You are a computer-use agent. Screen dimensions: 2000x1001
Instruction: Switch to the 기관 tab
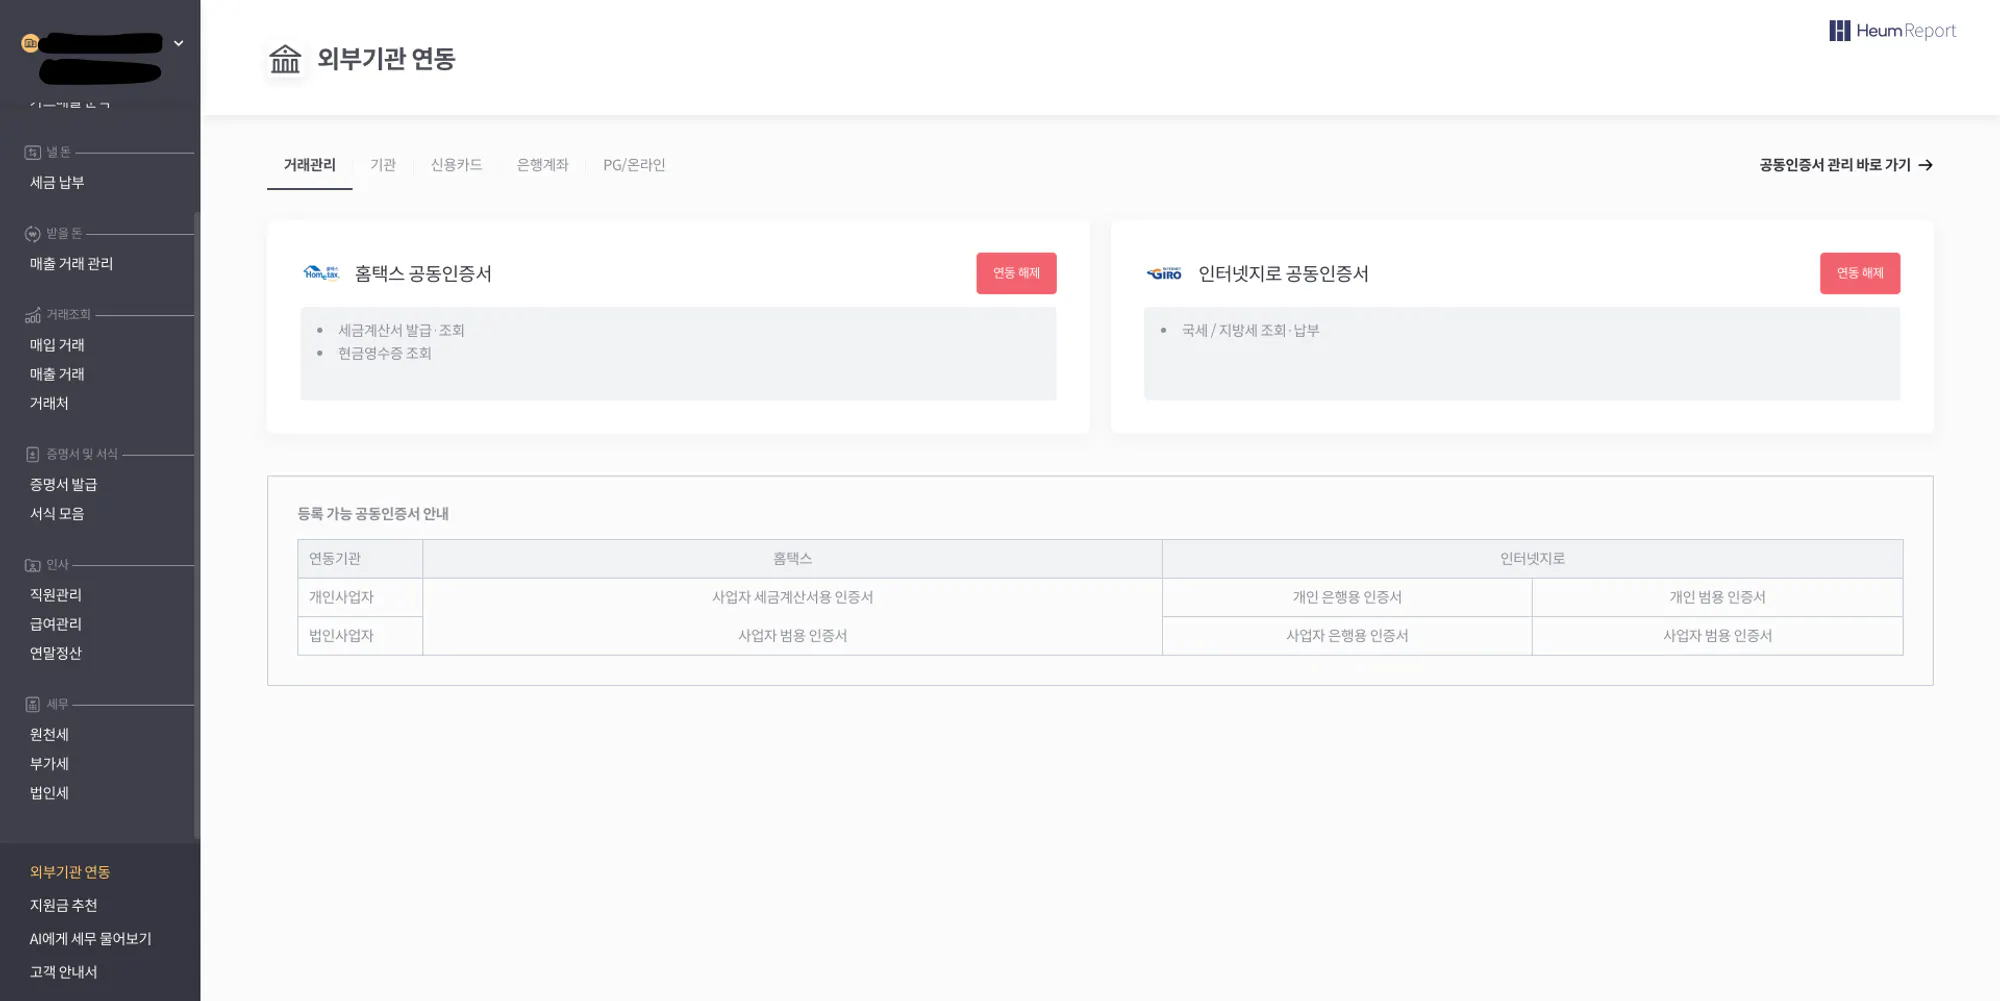pos(383,165)
